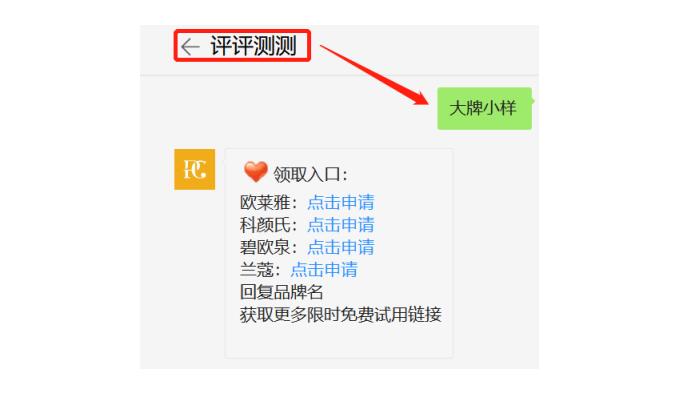
Task: Click the 欧莱雅 brand label
Action: pyautogui.click(x=265, y=202)
